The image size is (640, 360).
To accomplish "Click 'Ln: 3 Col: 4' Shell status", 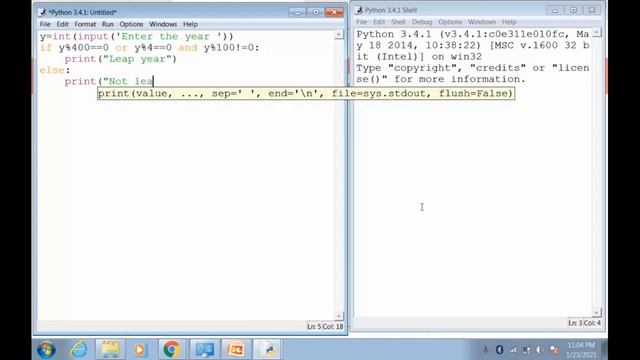I will (x=584, y=323).
